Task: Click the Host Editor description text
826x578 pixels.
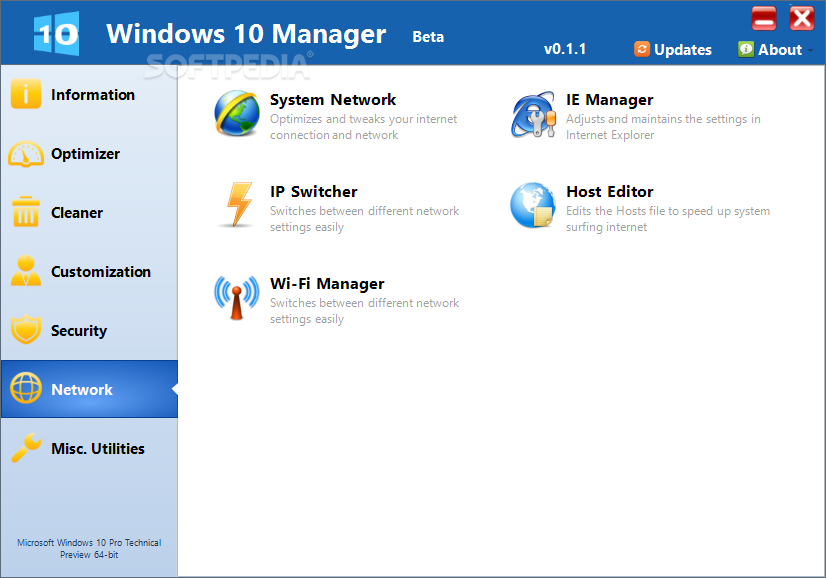Action: [668, 219]
